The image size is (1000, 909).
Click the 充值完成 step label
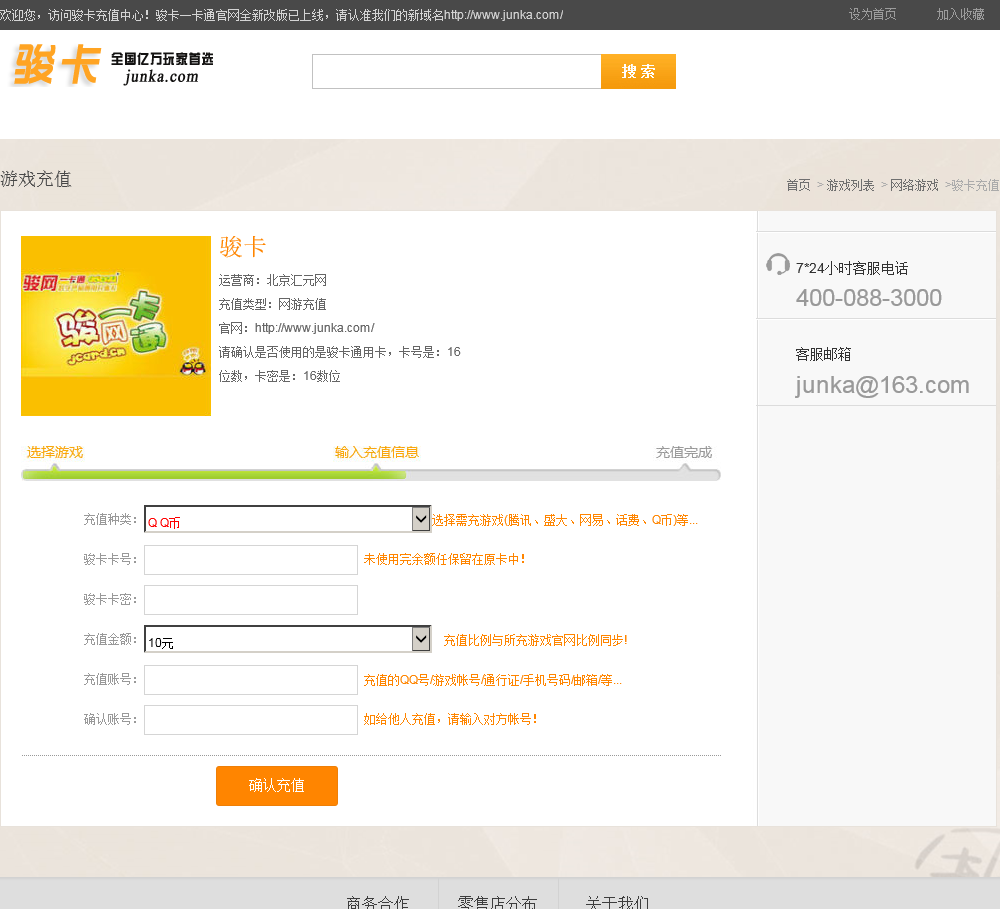click(684, 452)
